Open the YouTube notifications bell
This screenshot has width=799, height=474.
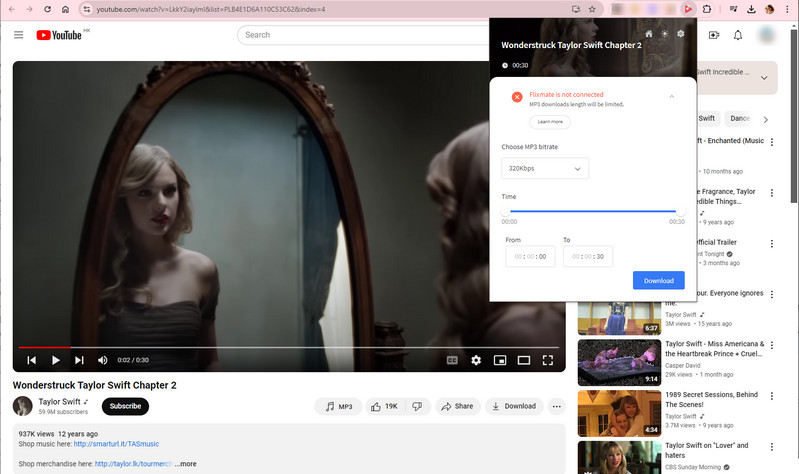738,35
